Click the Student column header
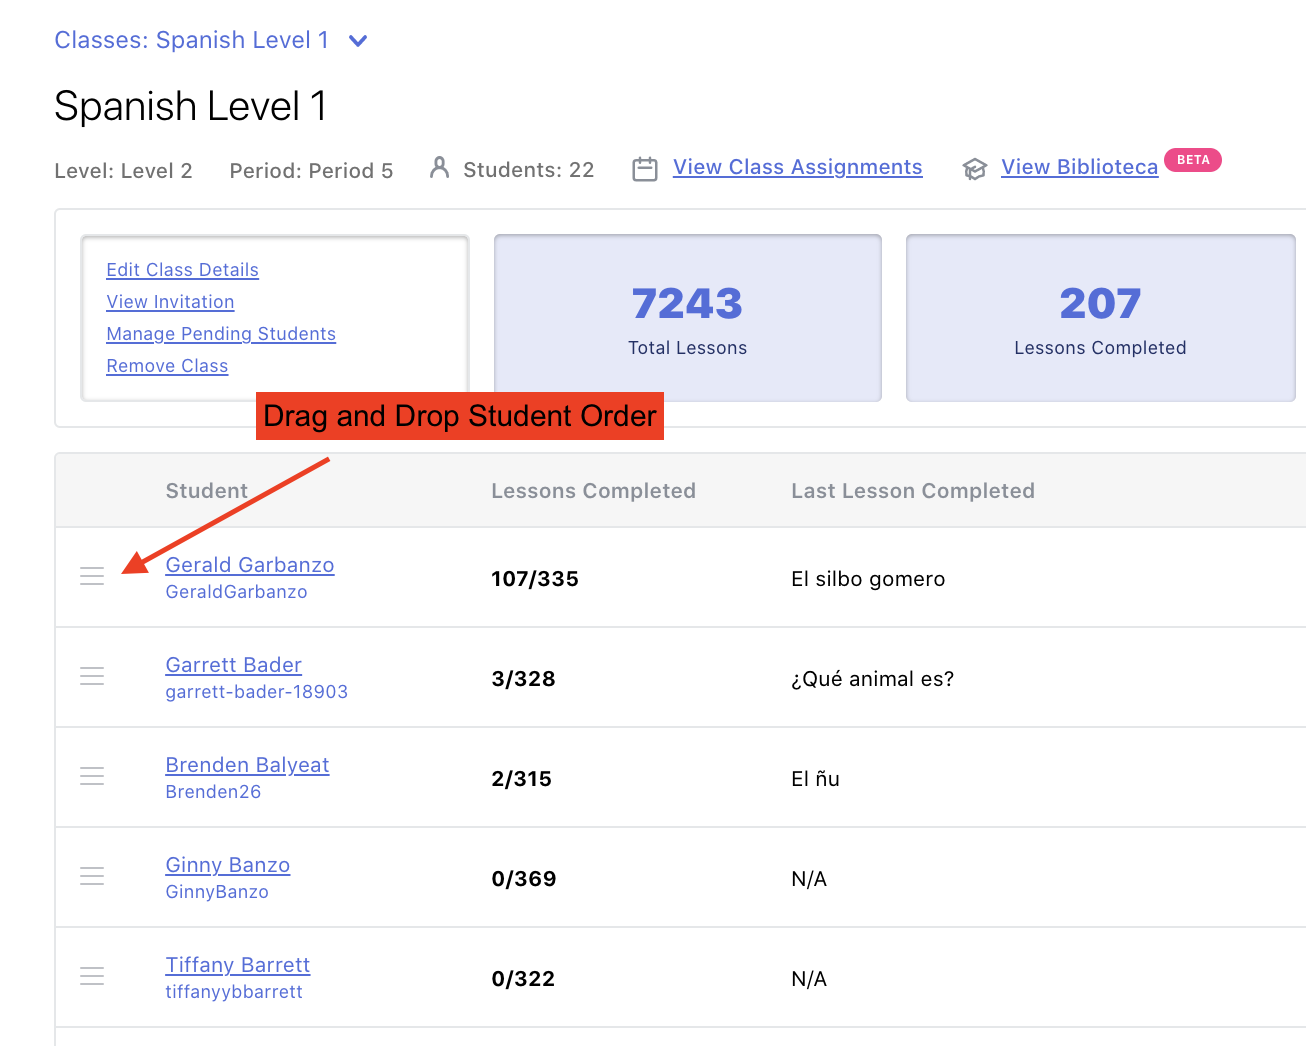The width and height of the screenshot is (1306, 1046). coord(206,491)
